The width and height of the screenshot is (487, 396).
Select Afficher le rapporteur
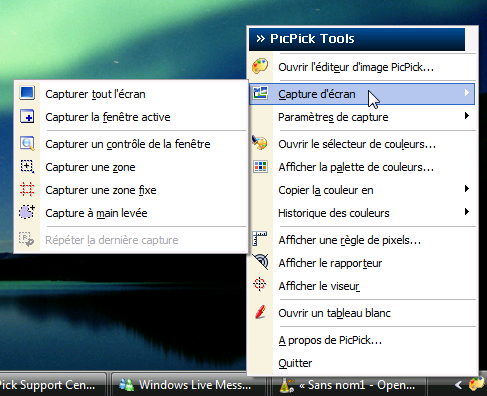[362, 263]
